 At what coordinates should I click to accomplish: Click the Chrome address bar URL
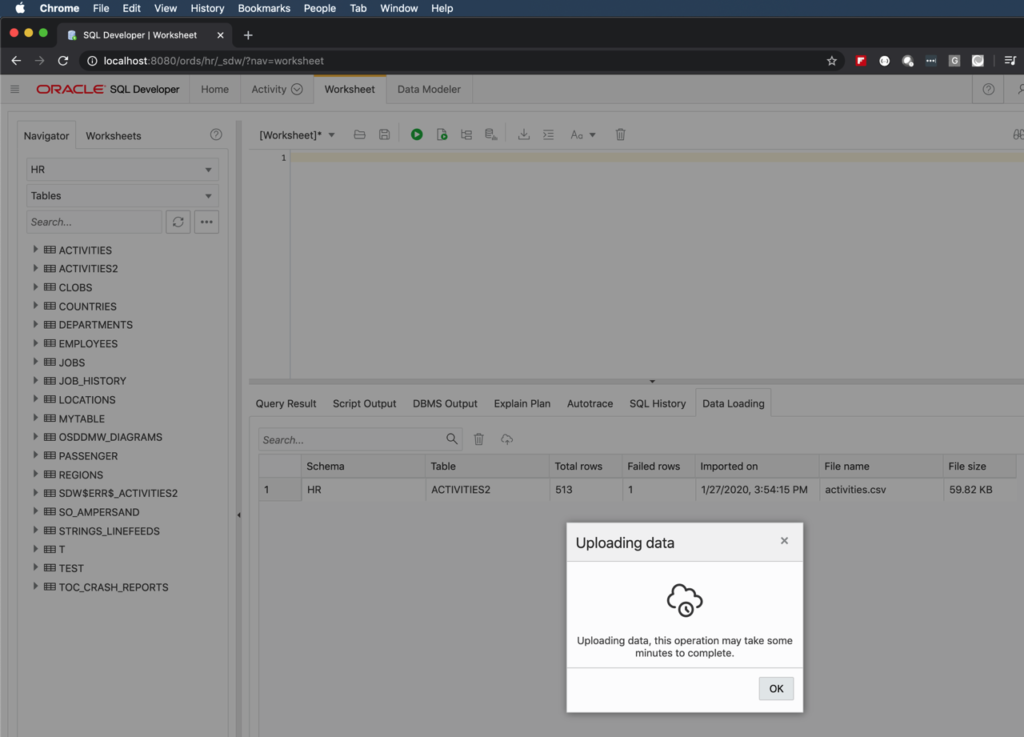tap(214, 61)
